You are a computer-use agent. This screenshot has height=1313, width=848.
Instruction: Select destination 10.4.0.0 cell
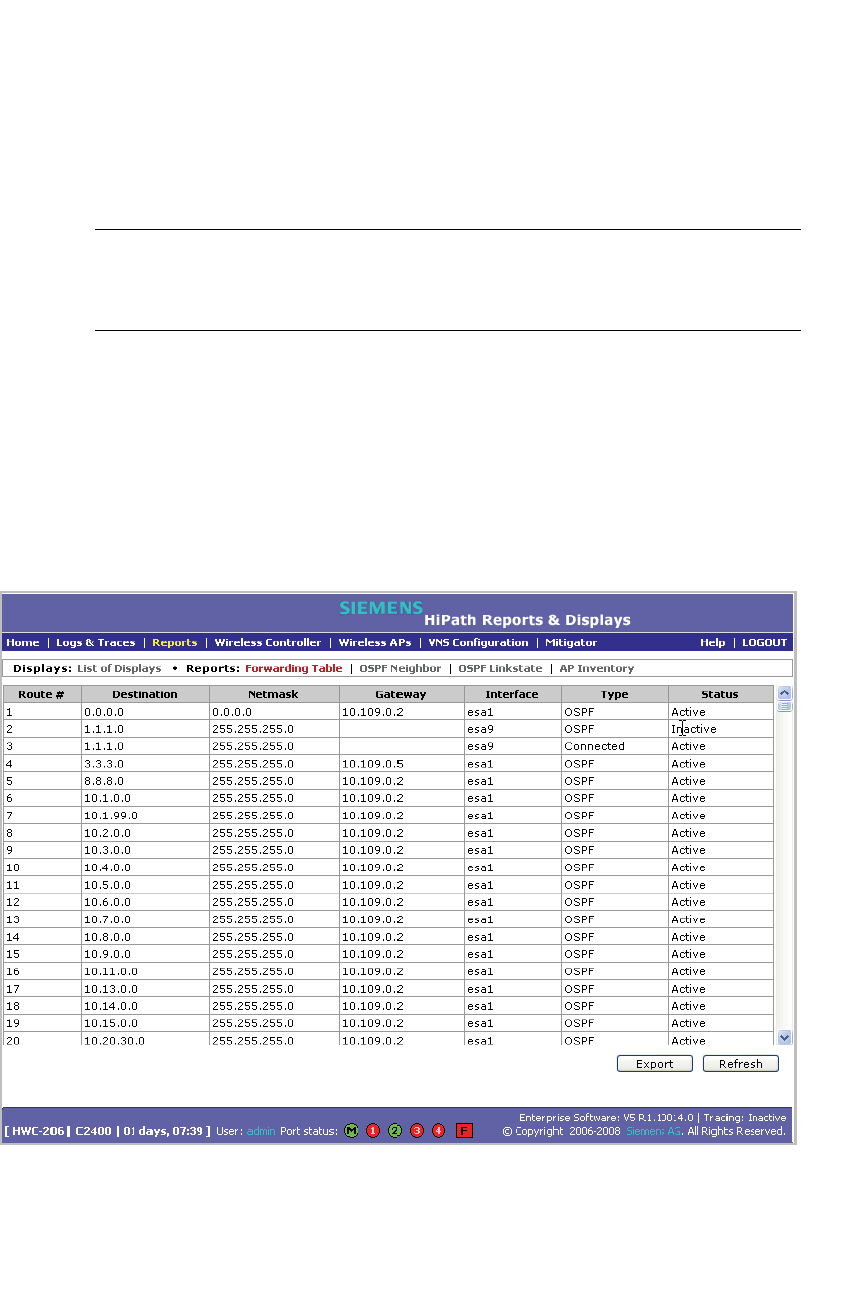[x=145, y=868]
